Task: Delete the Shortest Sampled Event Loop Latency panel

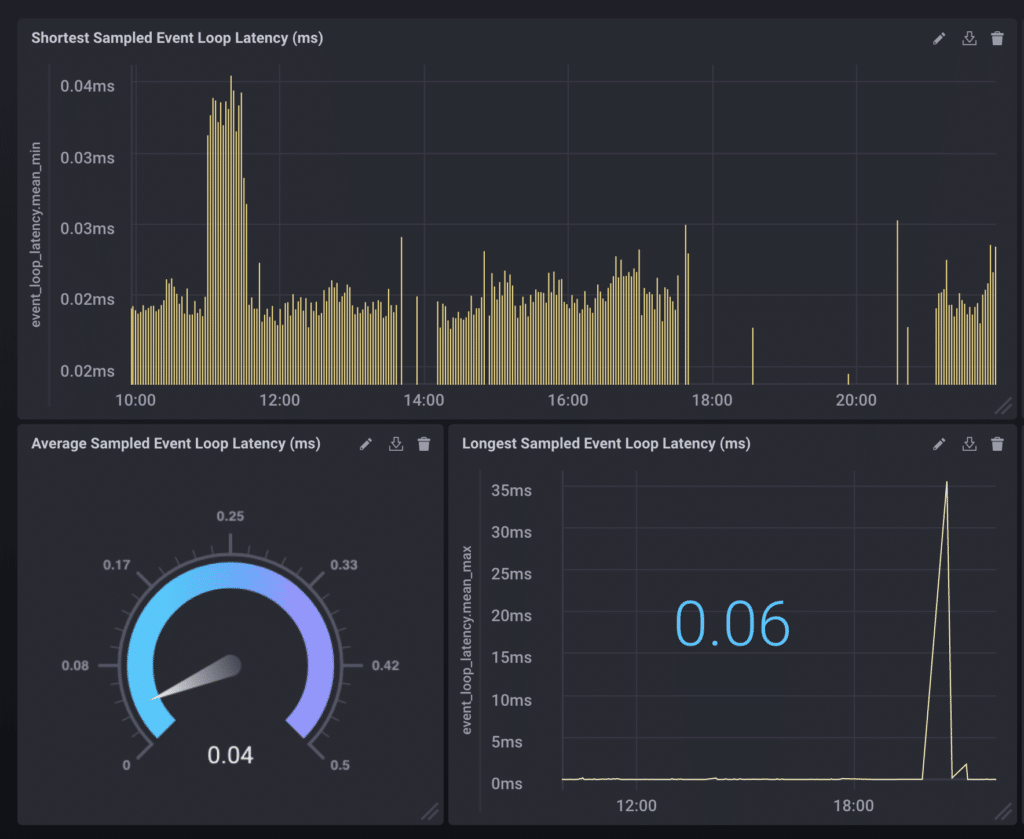Action: [997, 39]
